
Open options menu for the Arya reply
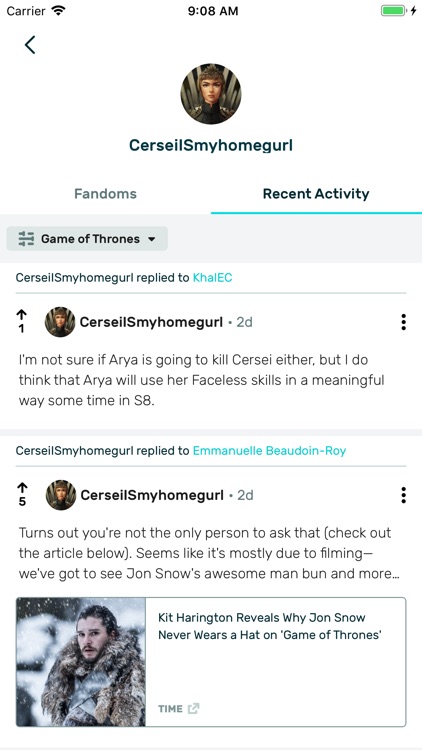point(403,322)
